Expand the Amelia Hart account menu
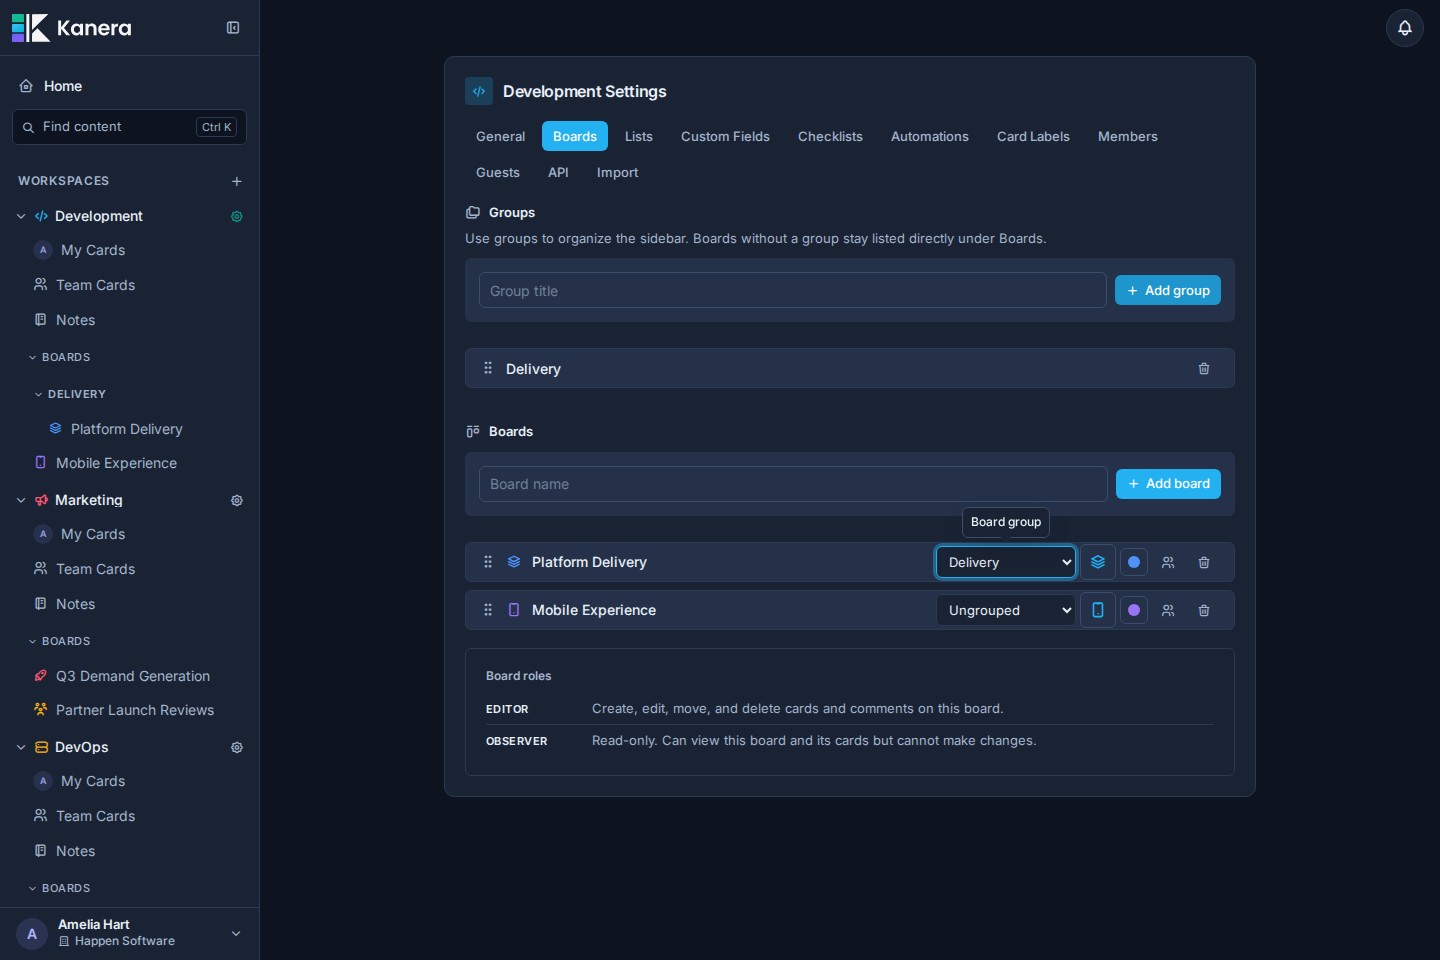This screenshot has height=960, width=1440. 236,934
